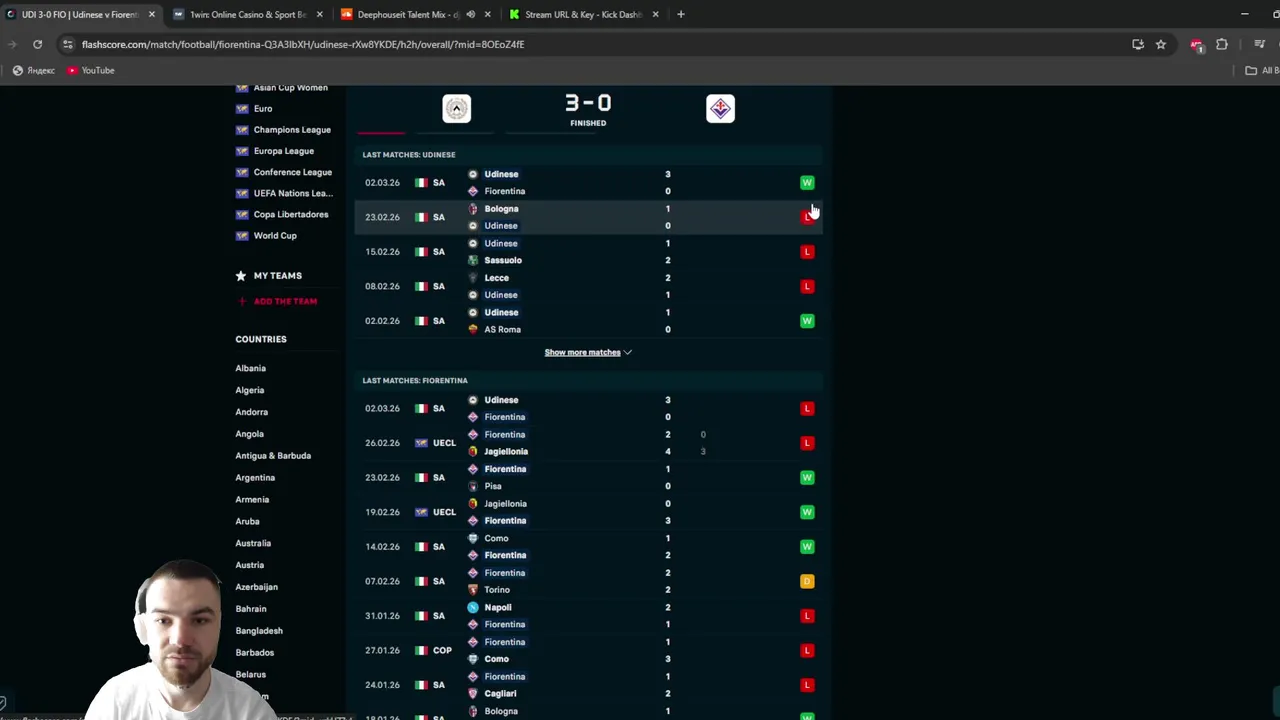Image resolution: width=1280 pixels, height=720 pixels.
Task: Open the Fiorentina vs Pisa 23.02.26 match
Action: tap(588, 478)
